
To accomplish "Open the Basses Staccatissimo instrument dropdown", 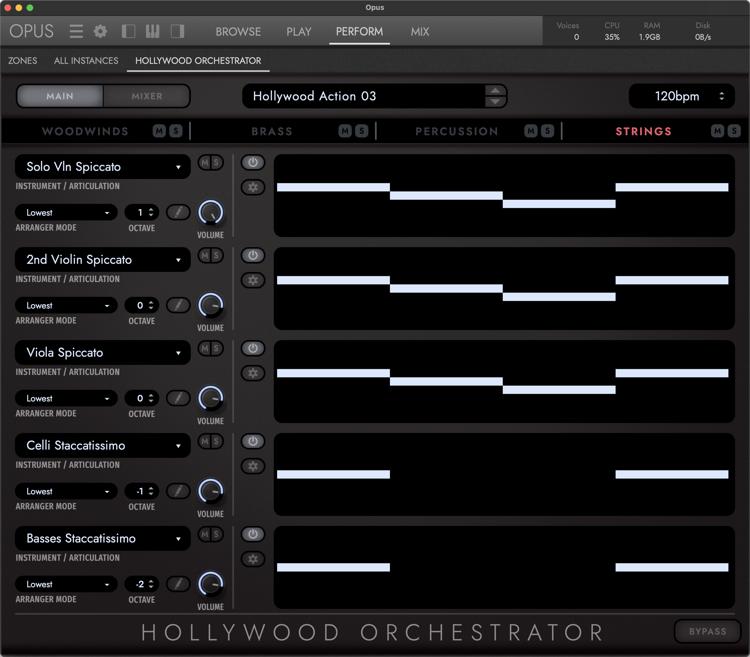I will tap(102, 538).
